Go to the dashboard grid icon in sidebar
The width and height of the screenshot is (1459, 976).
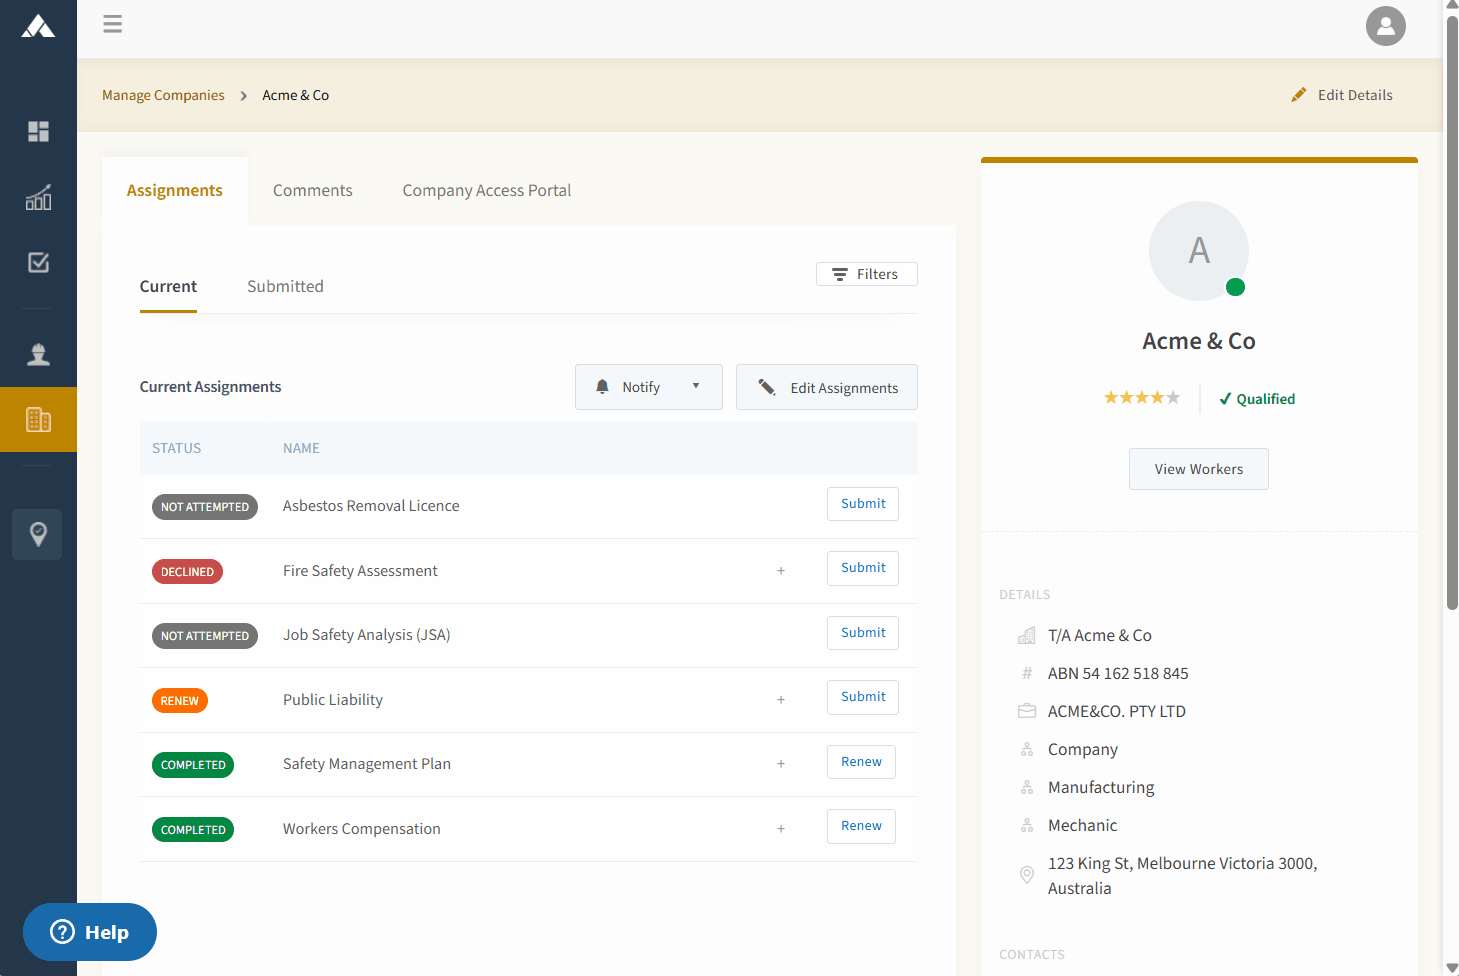tap(38, 131)
